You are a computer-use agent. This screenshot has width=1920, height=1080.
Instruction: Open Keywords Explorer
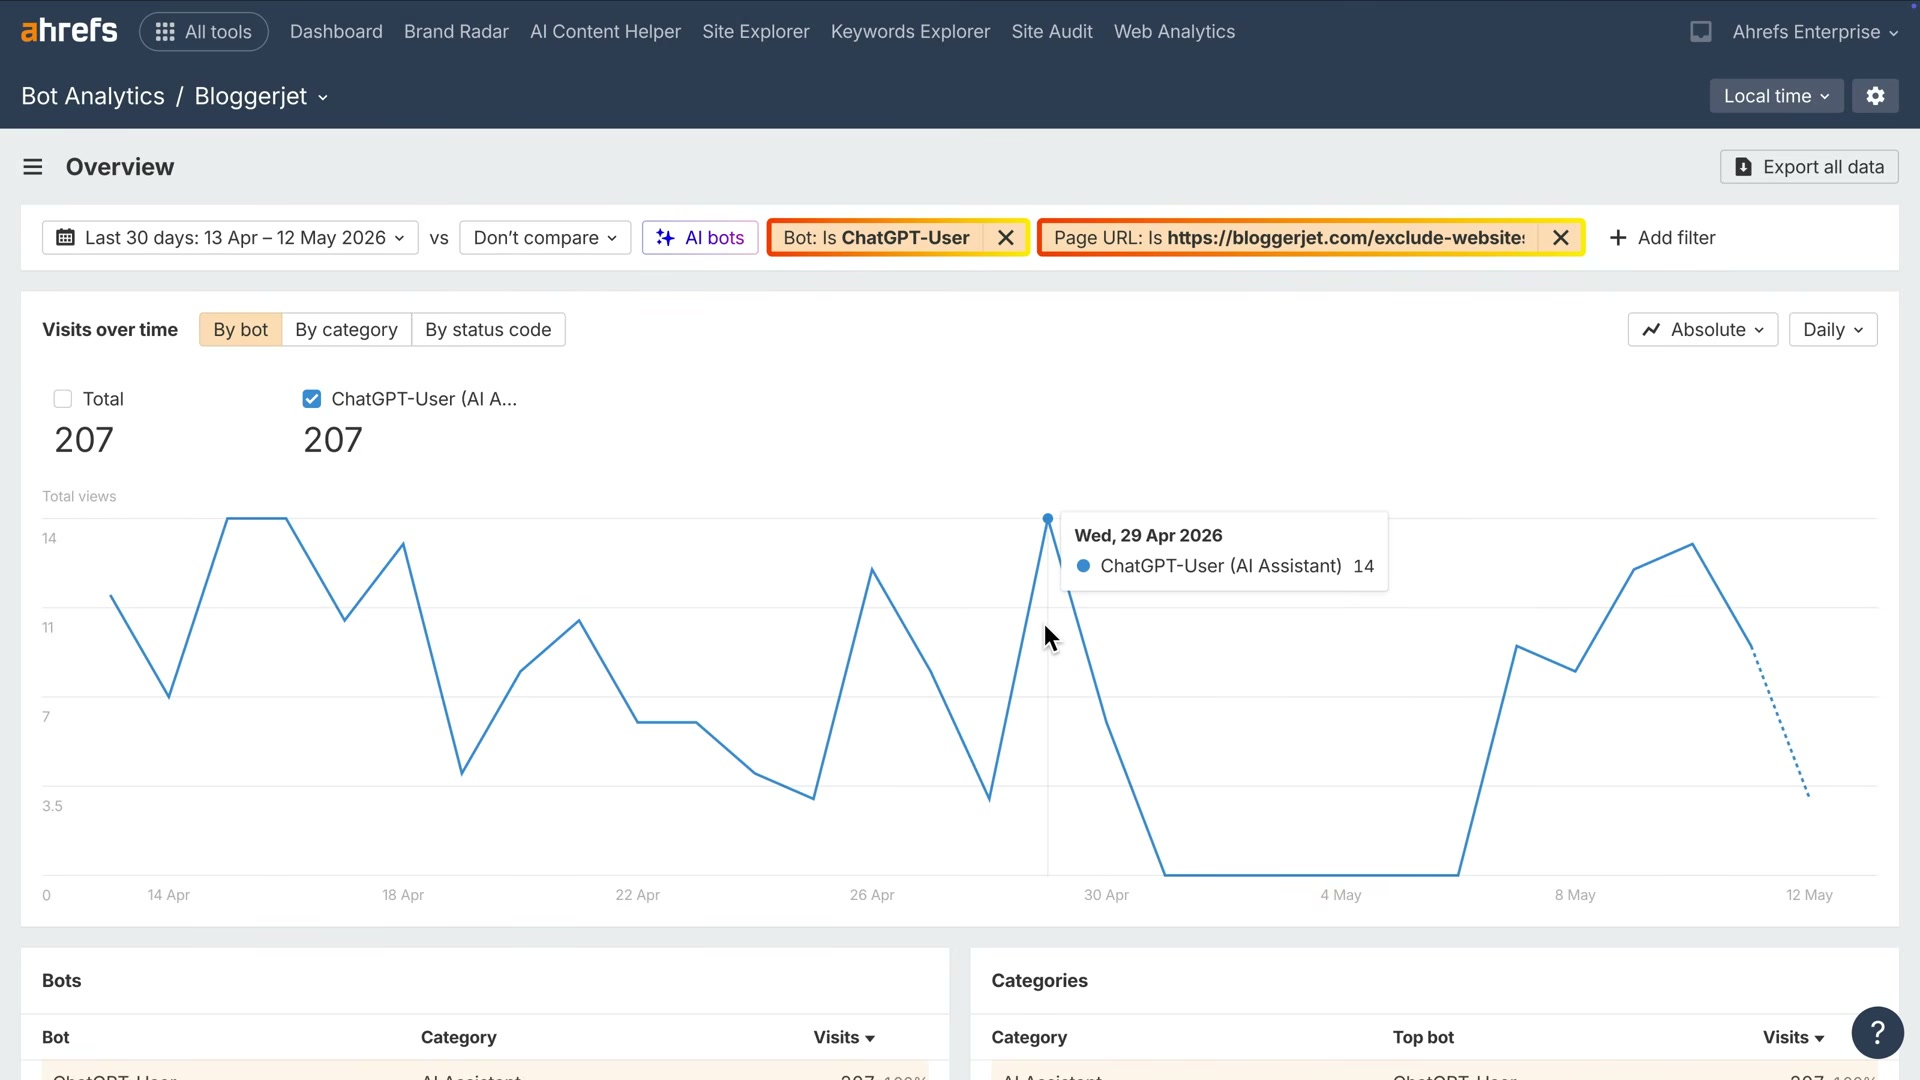pyautogui.click(x=910, y=32)
